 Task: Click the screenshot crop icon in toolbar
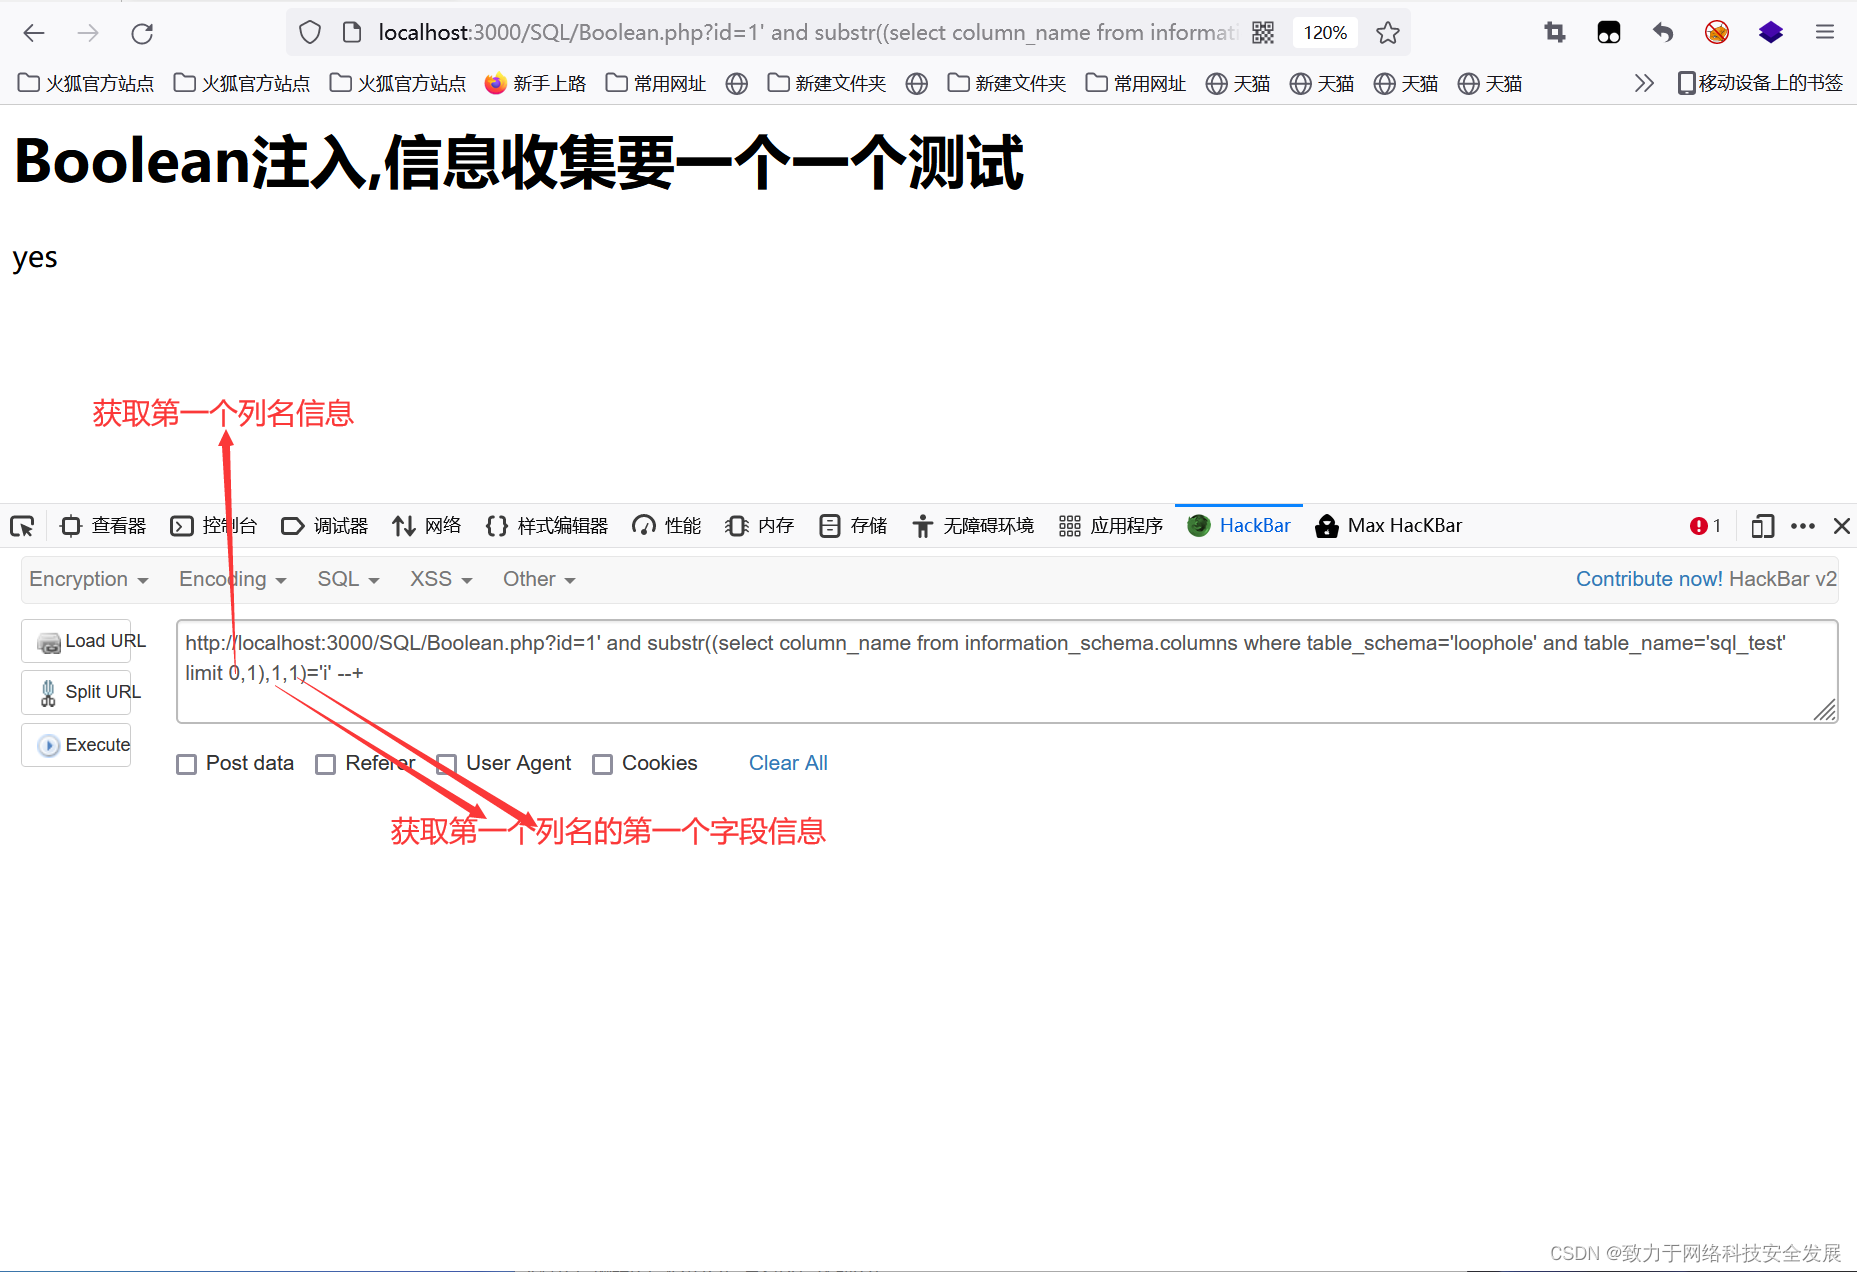tap(1554, 32)
